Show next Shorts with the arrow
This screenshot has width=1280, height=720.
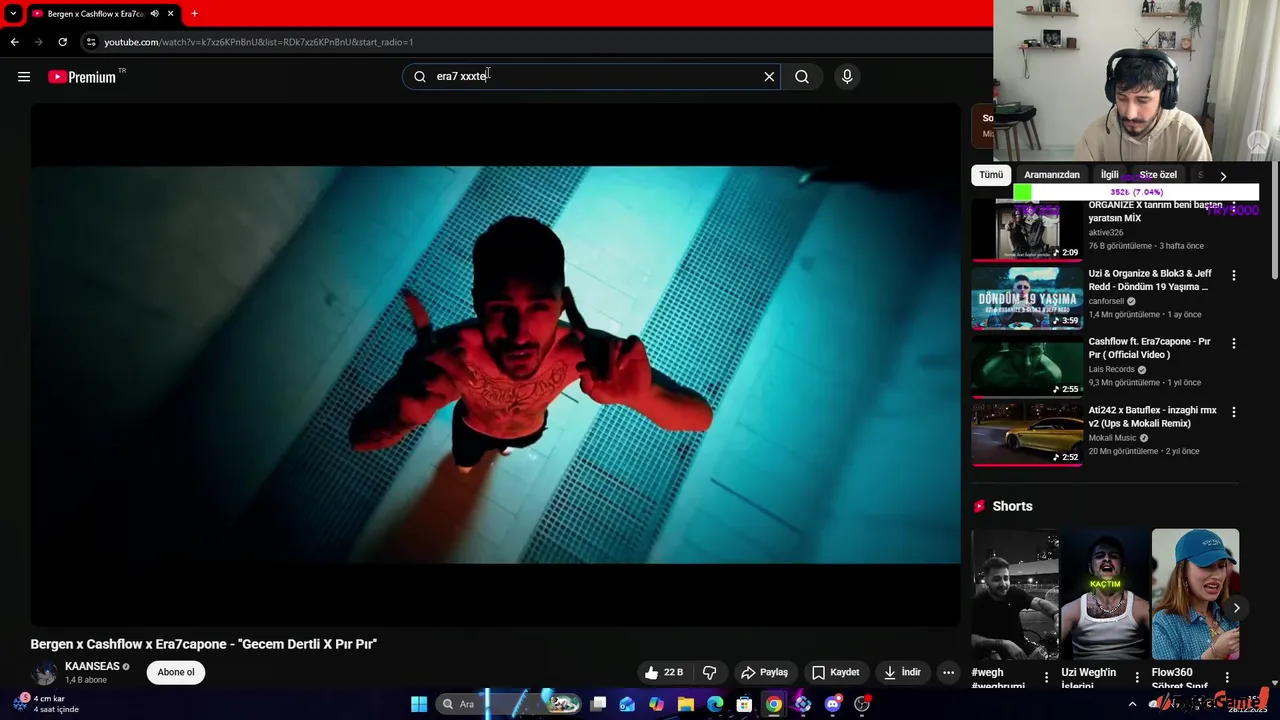pyautogui.click(x=1236, y=608)
